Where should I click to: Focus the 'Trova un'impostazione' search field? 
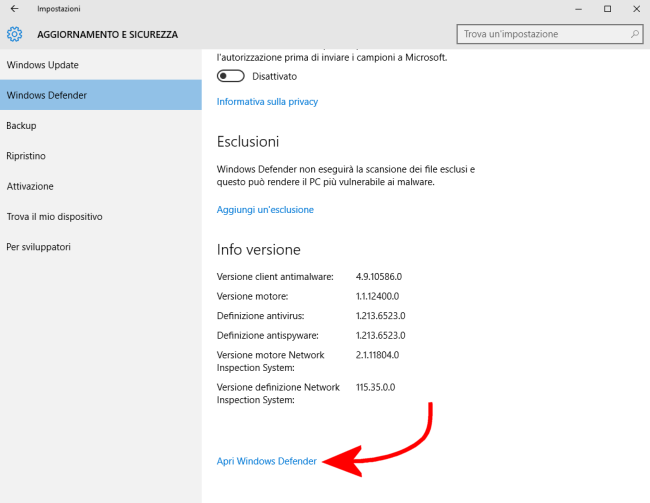(550, 34)
